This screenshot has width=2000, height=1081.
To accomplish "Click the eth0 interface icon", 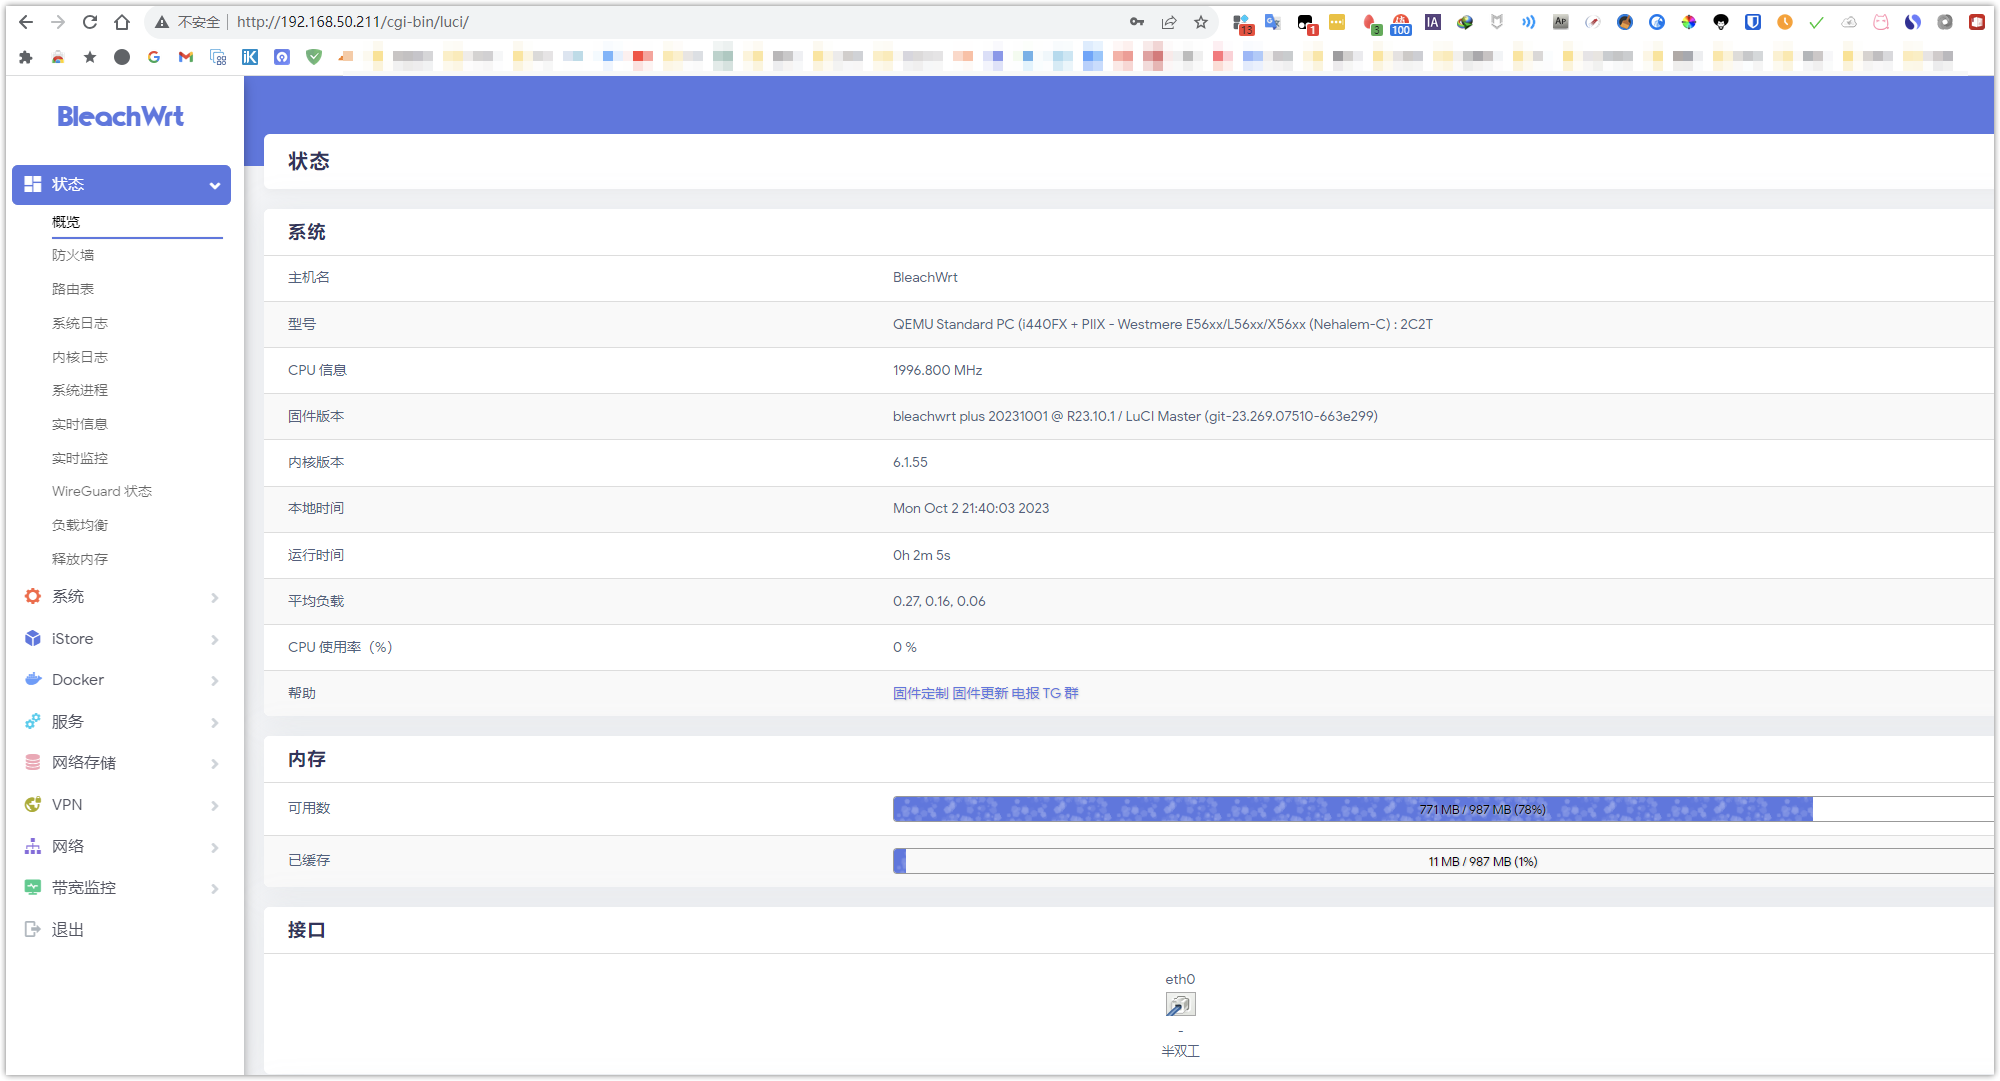I will click(x=1180, y=1004).
